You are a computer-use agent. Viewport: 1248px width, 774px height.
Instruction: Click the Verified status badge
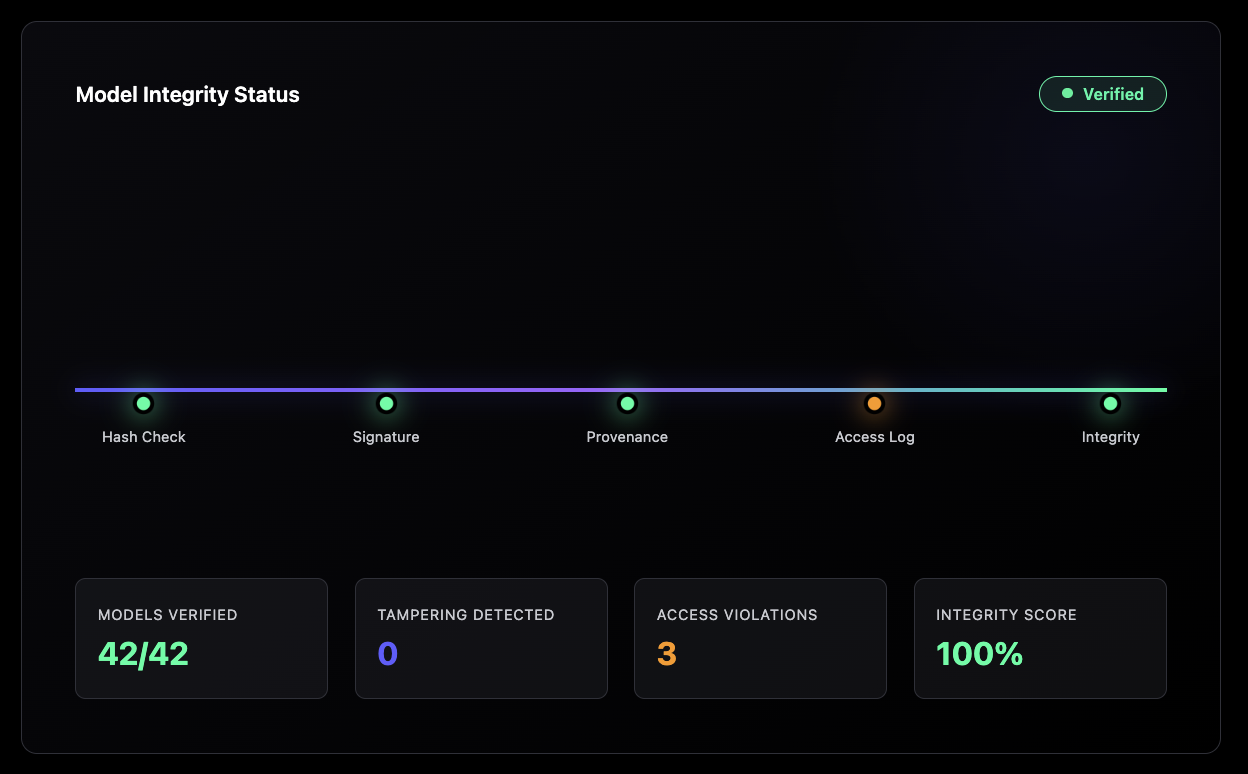point(1102,94)
